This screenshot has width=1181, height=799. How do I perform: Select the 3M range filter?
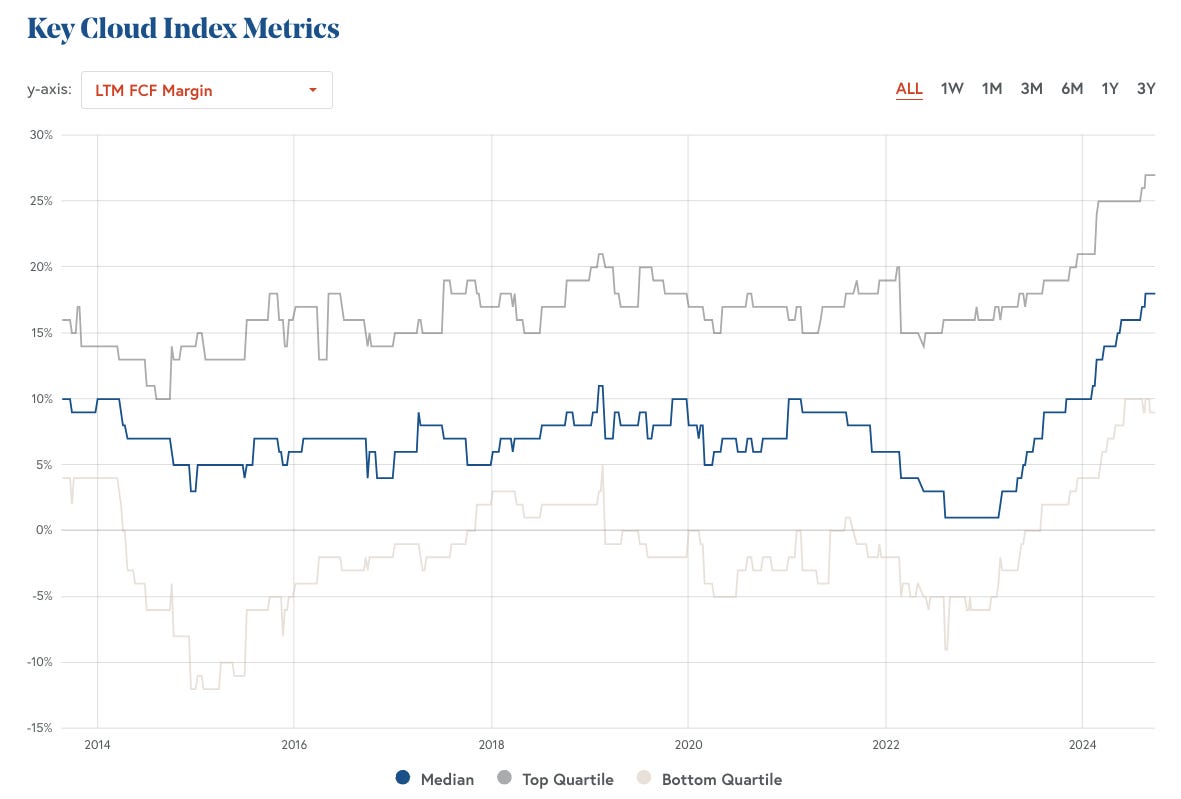pyautogui.click(x=1031, y=89)
